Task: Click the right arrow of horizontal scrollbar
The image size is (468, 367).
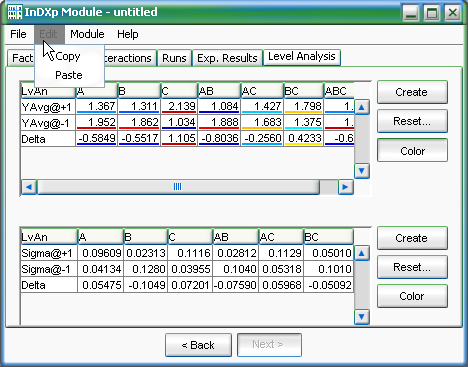Action: point(345,187)
